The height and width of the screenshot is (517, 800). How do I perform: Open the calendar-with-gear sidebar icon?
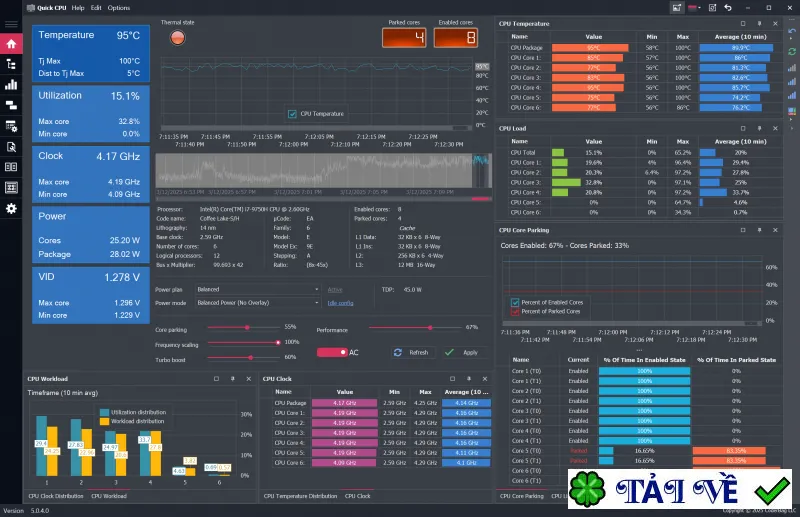[11, 126]
